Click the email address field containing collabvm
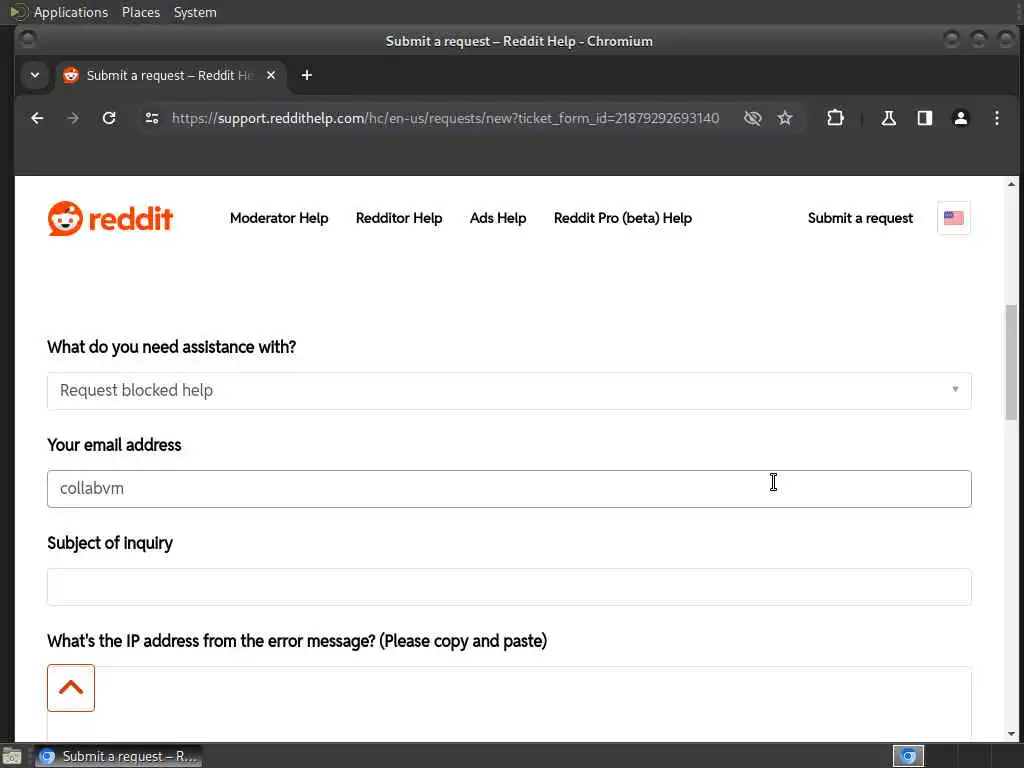This screenshot has width=1024, height=768. 509,488
